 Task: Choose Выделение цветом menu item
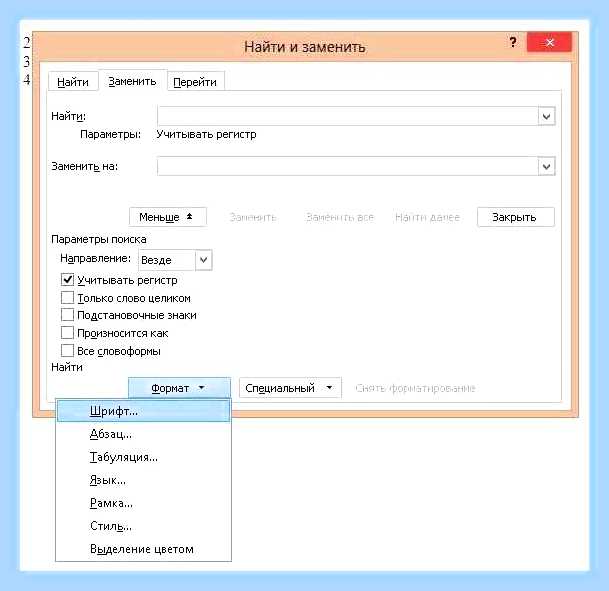[x=144, y=549]
